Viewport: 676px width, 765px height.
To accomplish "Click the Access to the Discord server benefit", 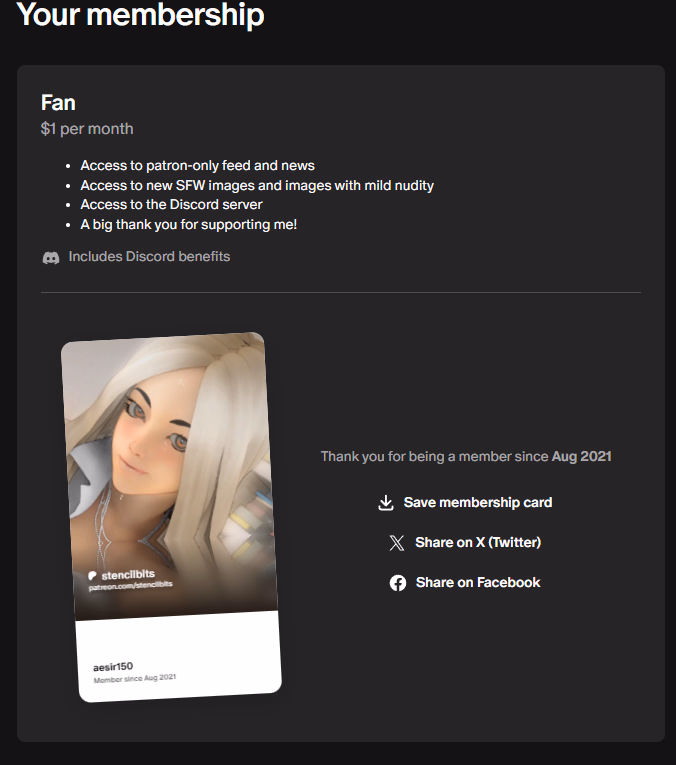I will click(x=171, y=204).
